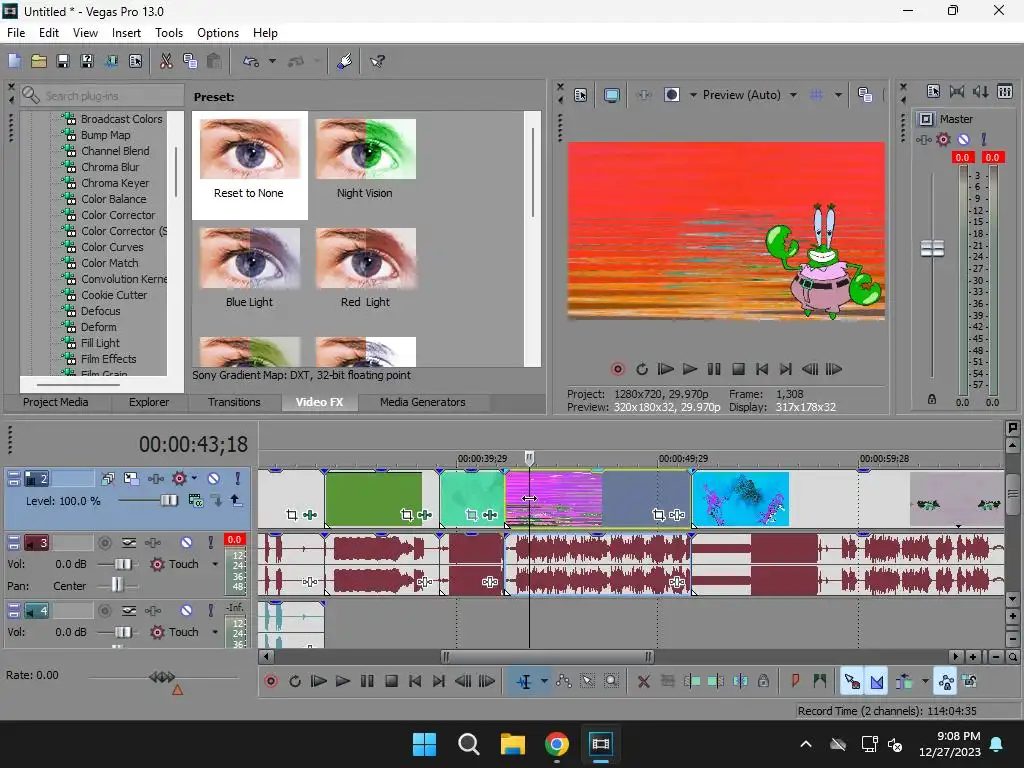
Task: Open Project Video Properties in preview
Action: 581,95
